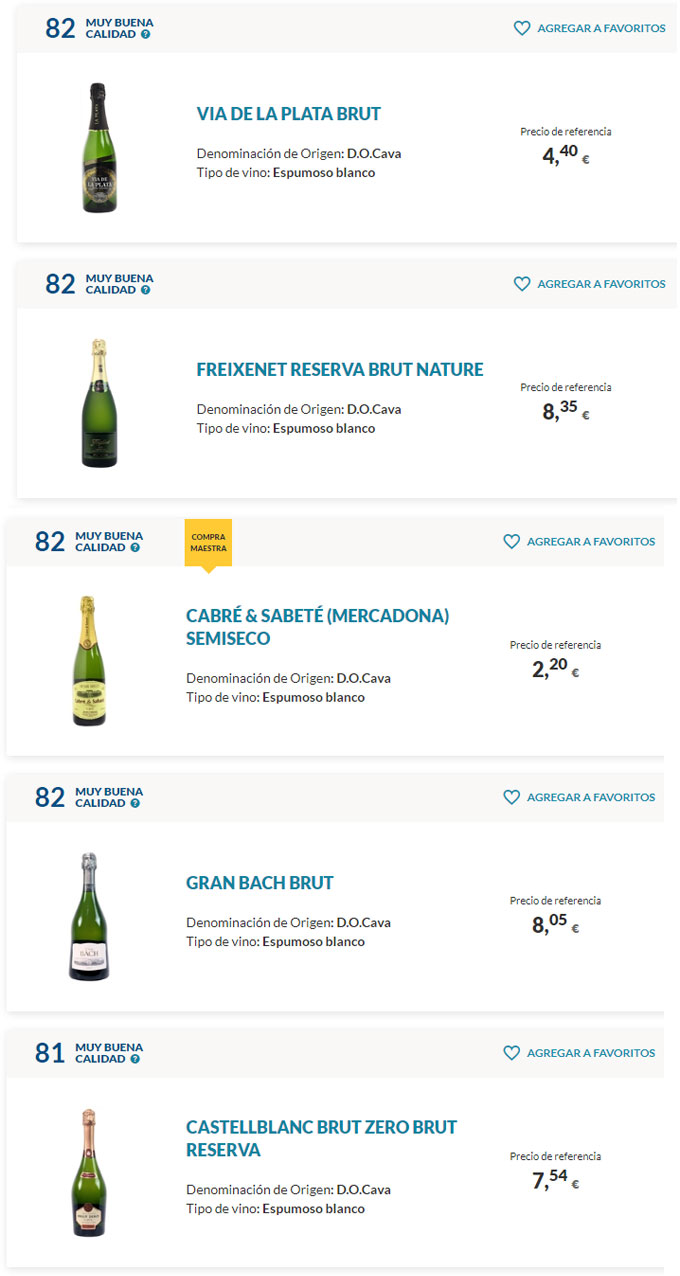
Task: Open Cabré & Sabeté (Mercadona) Semiseco link
Action: pos(317,627)
